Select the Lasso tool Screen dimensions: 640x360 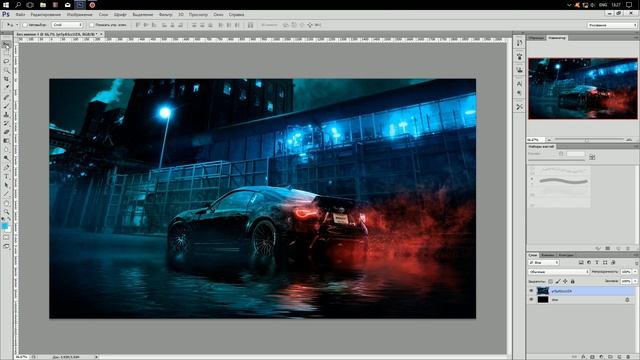(x=6, y=61)
